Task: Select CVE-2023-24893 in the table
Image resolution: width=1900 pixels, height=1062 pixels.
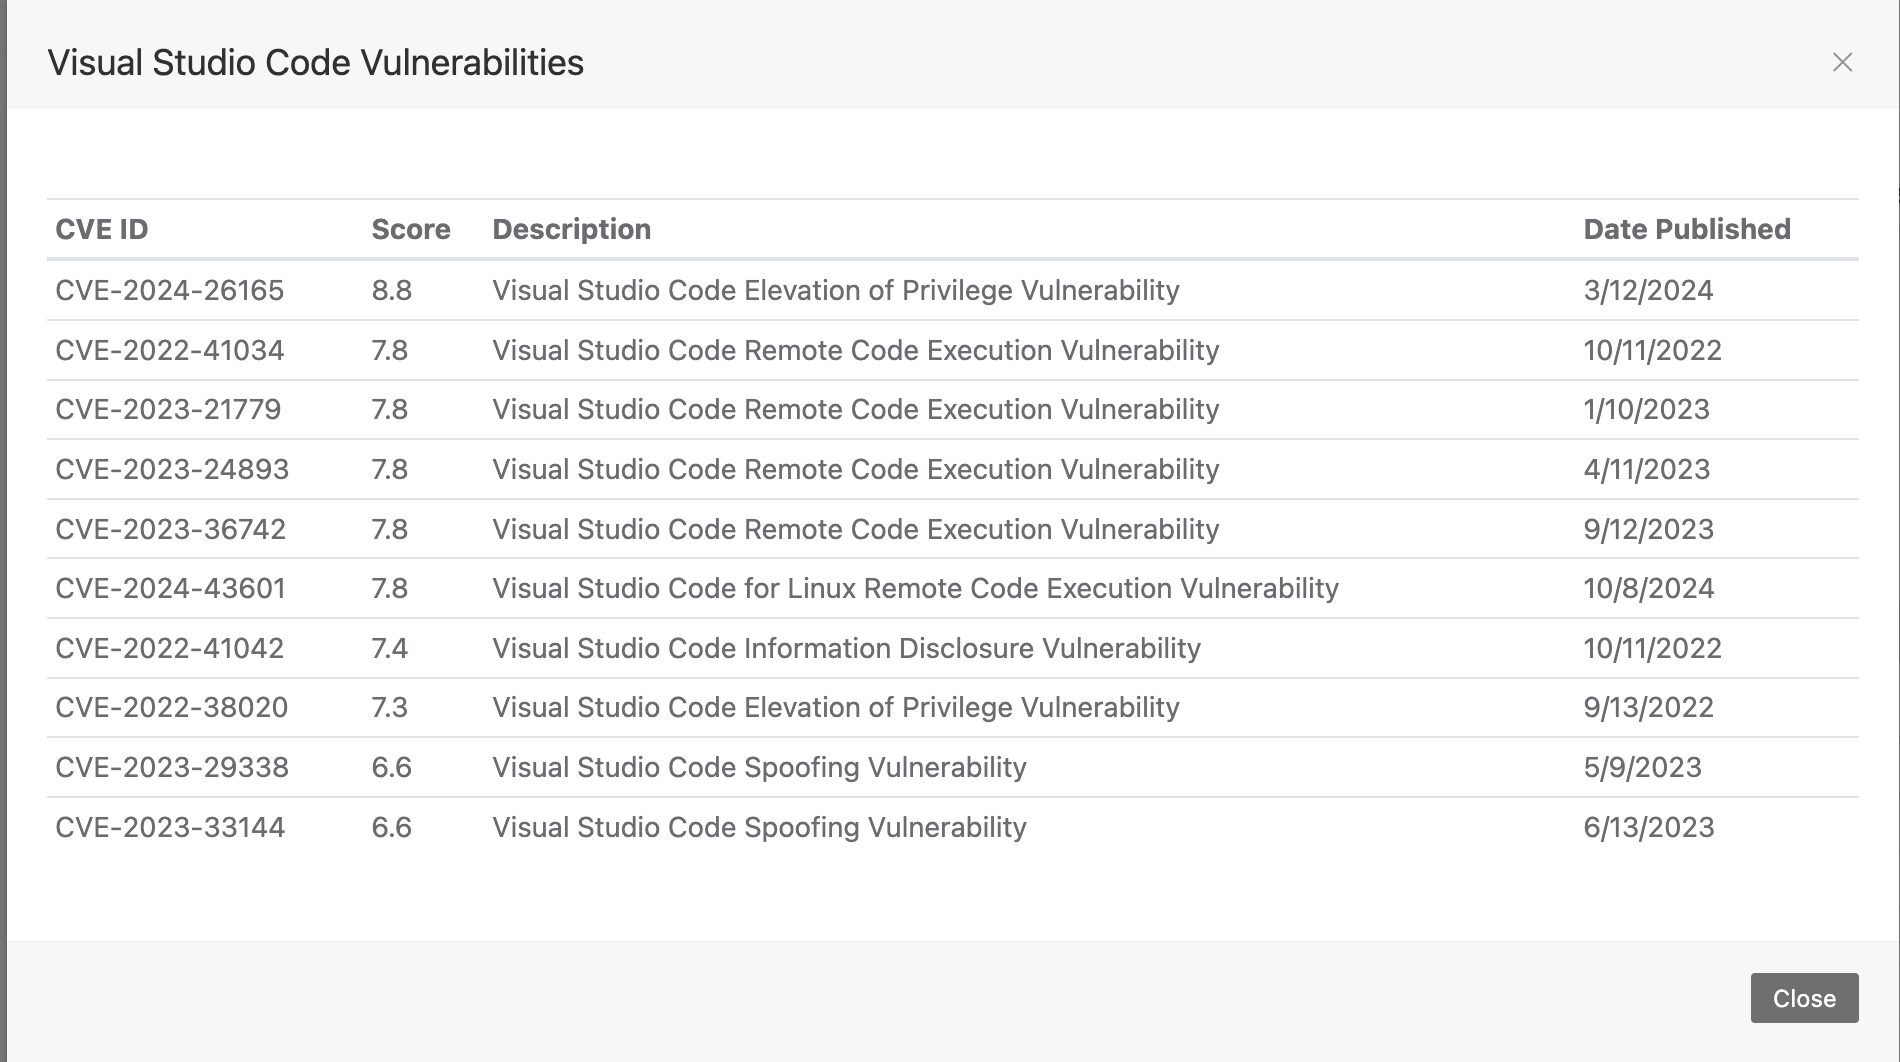Action: (172, 469)
